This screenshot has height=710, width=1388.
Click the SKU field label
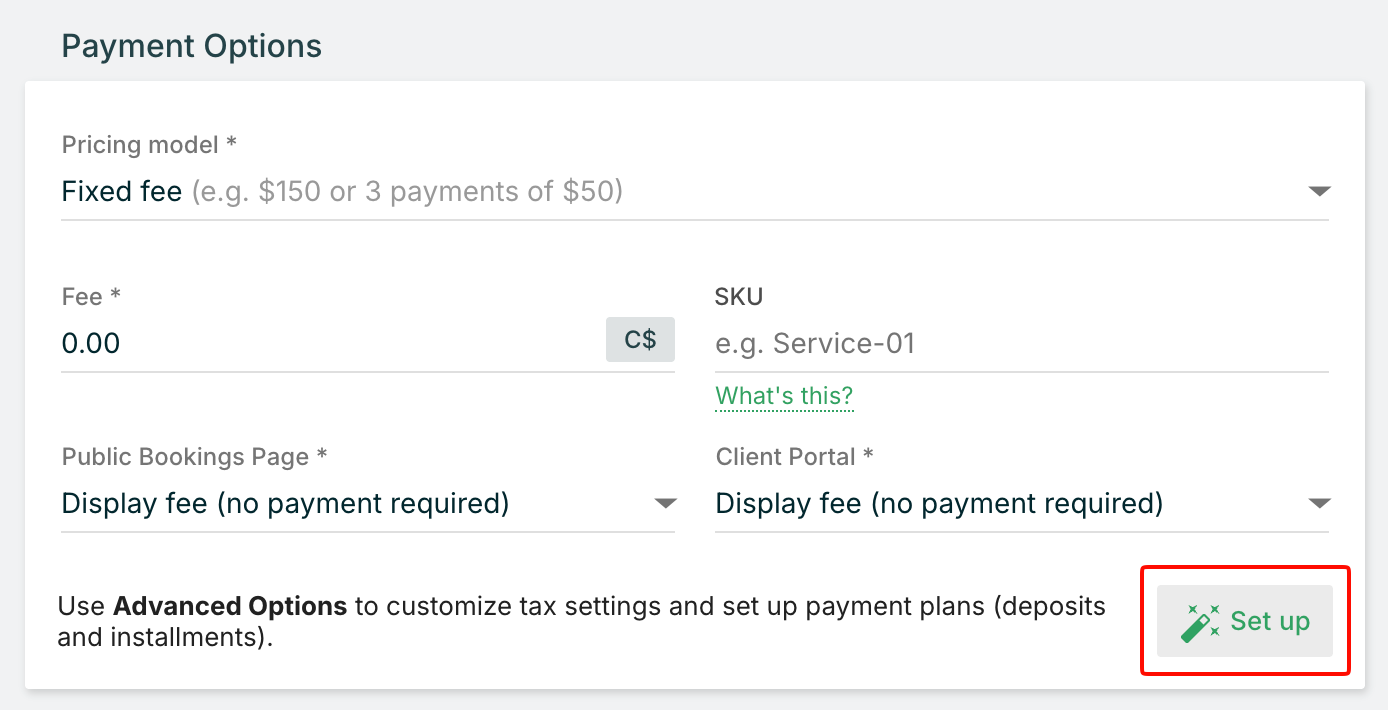[x=739, y=297]
